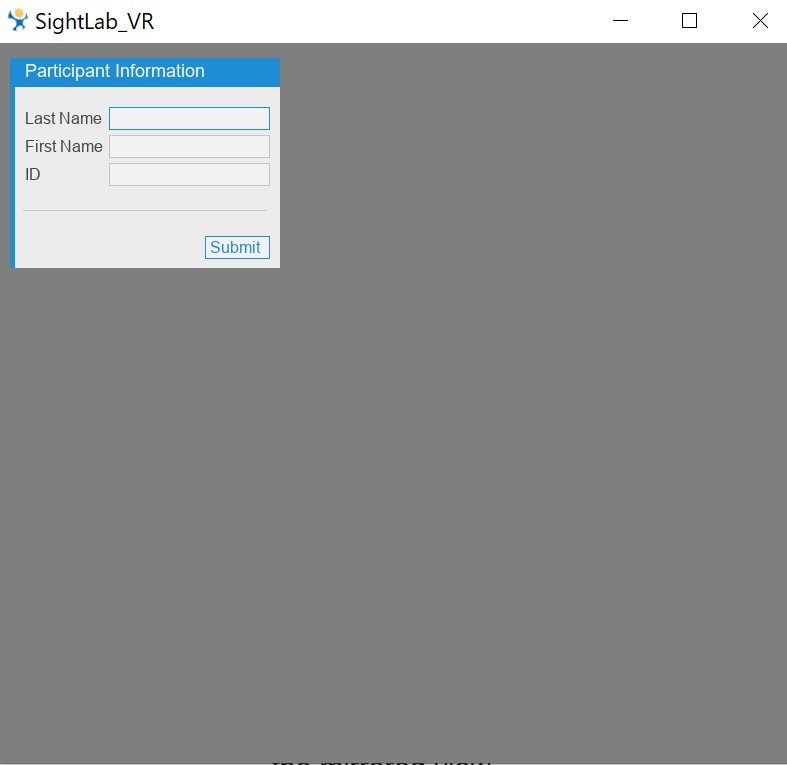Submit the participant information form
Screen dimensions: 787x765
coord(237,247)
